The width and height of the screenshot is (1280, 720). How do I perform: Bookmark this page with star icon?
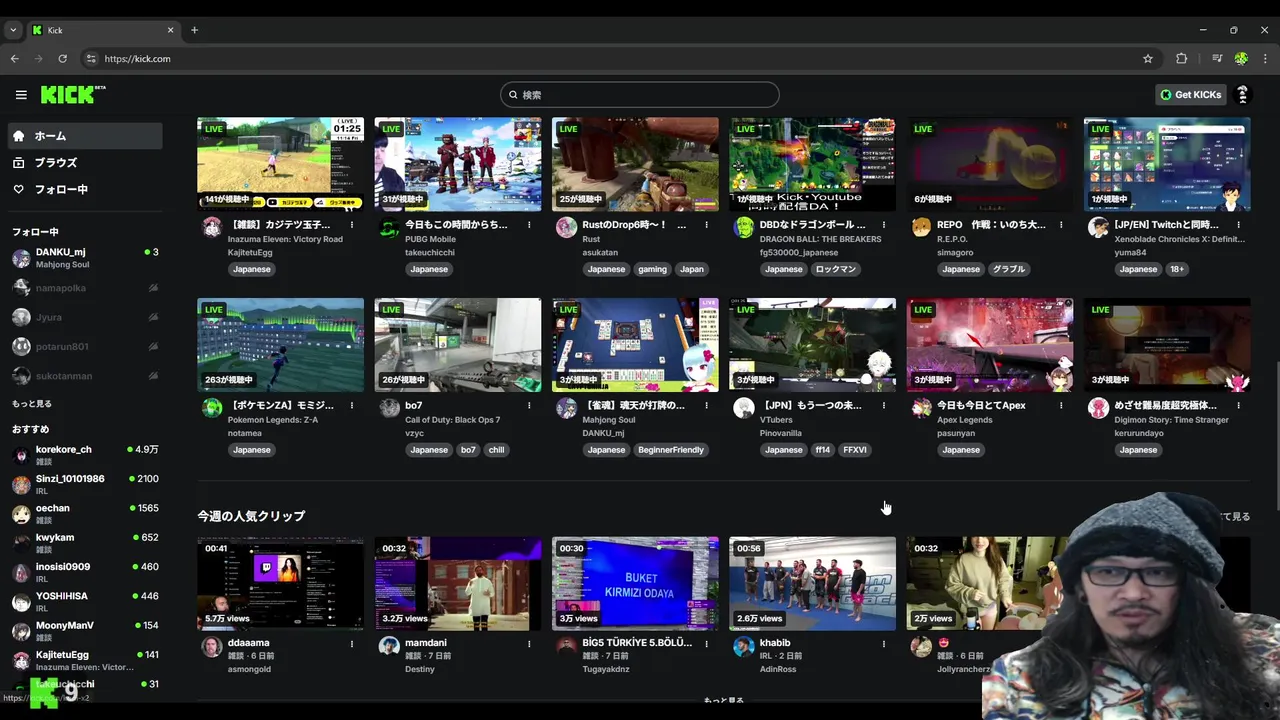(x=1148, y=59)
